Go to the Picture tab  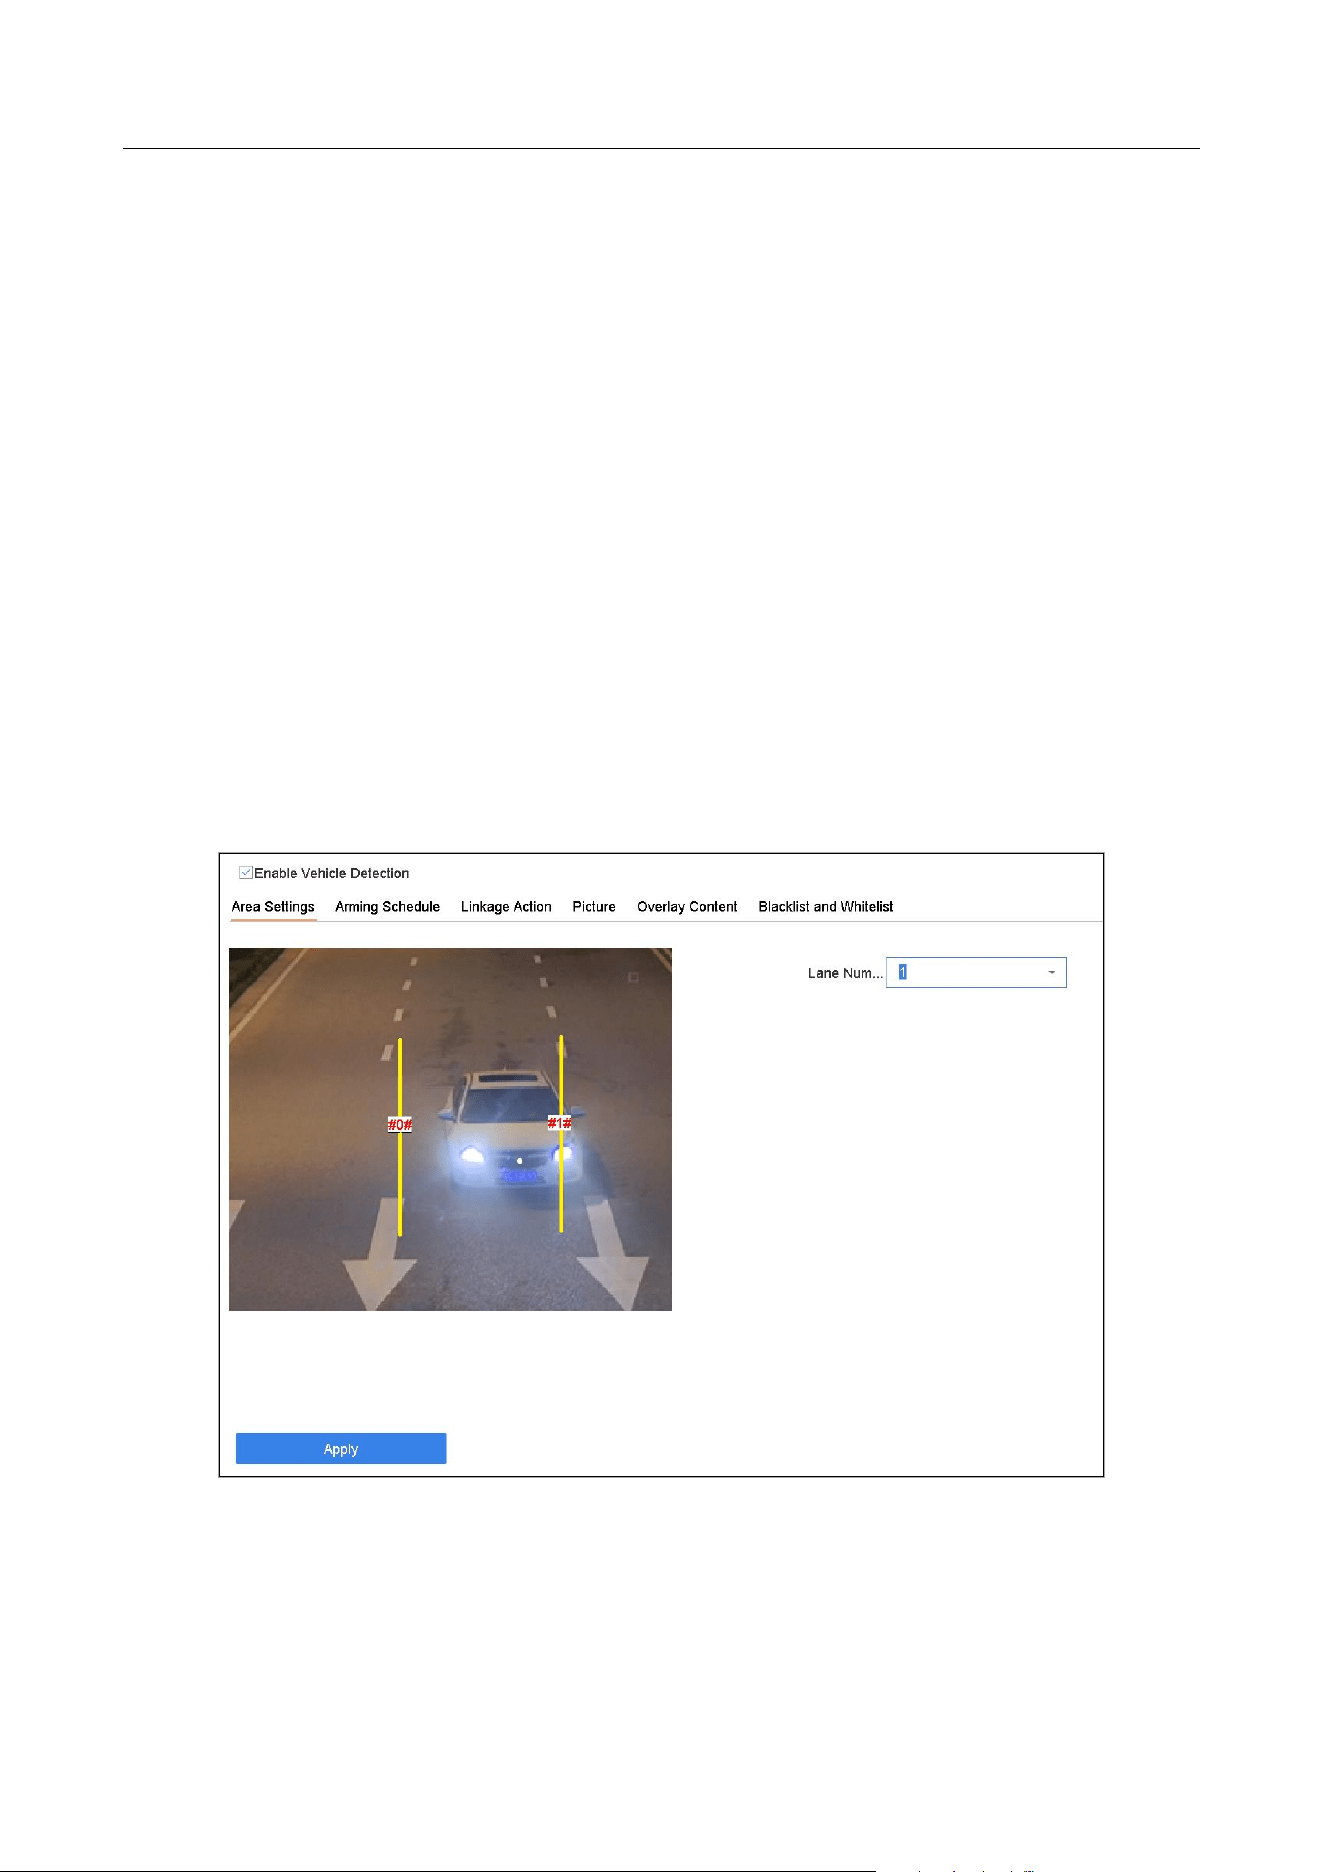click(594, 907)
